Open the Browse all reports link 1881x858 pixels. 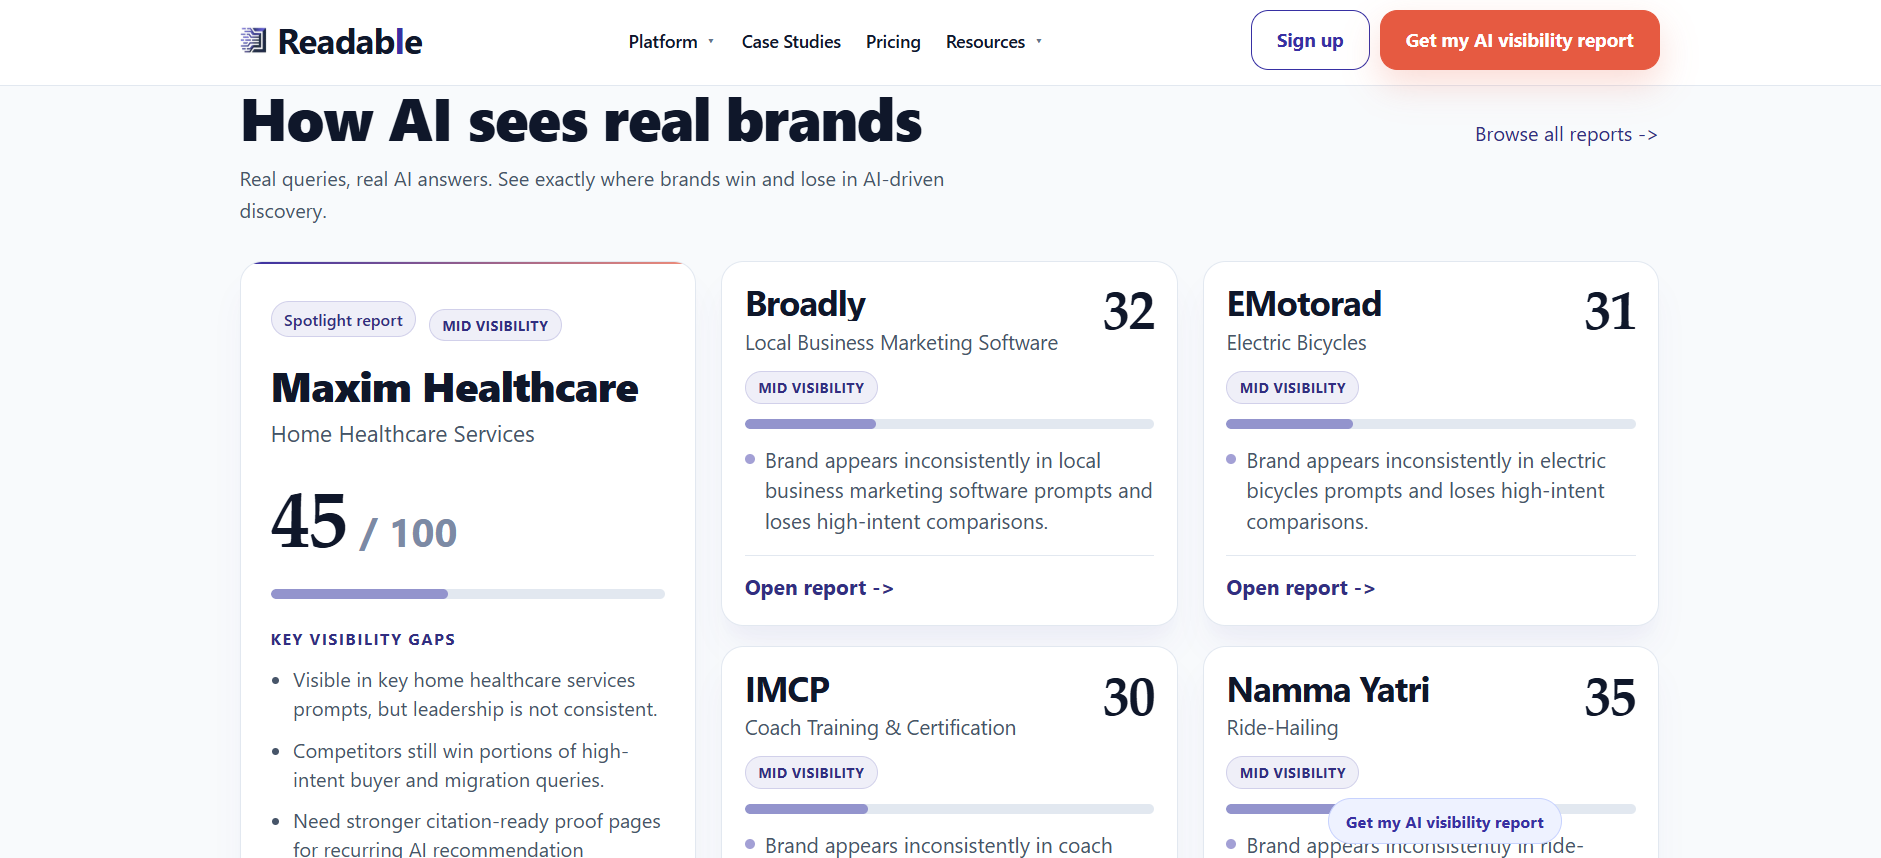click(x=1566, y=134)
